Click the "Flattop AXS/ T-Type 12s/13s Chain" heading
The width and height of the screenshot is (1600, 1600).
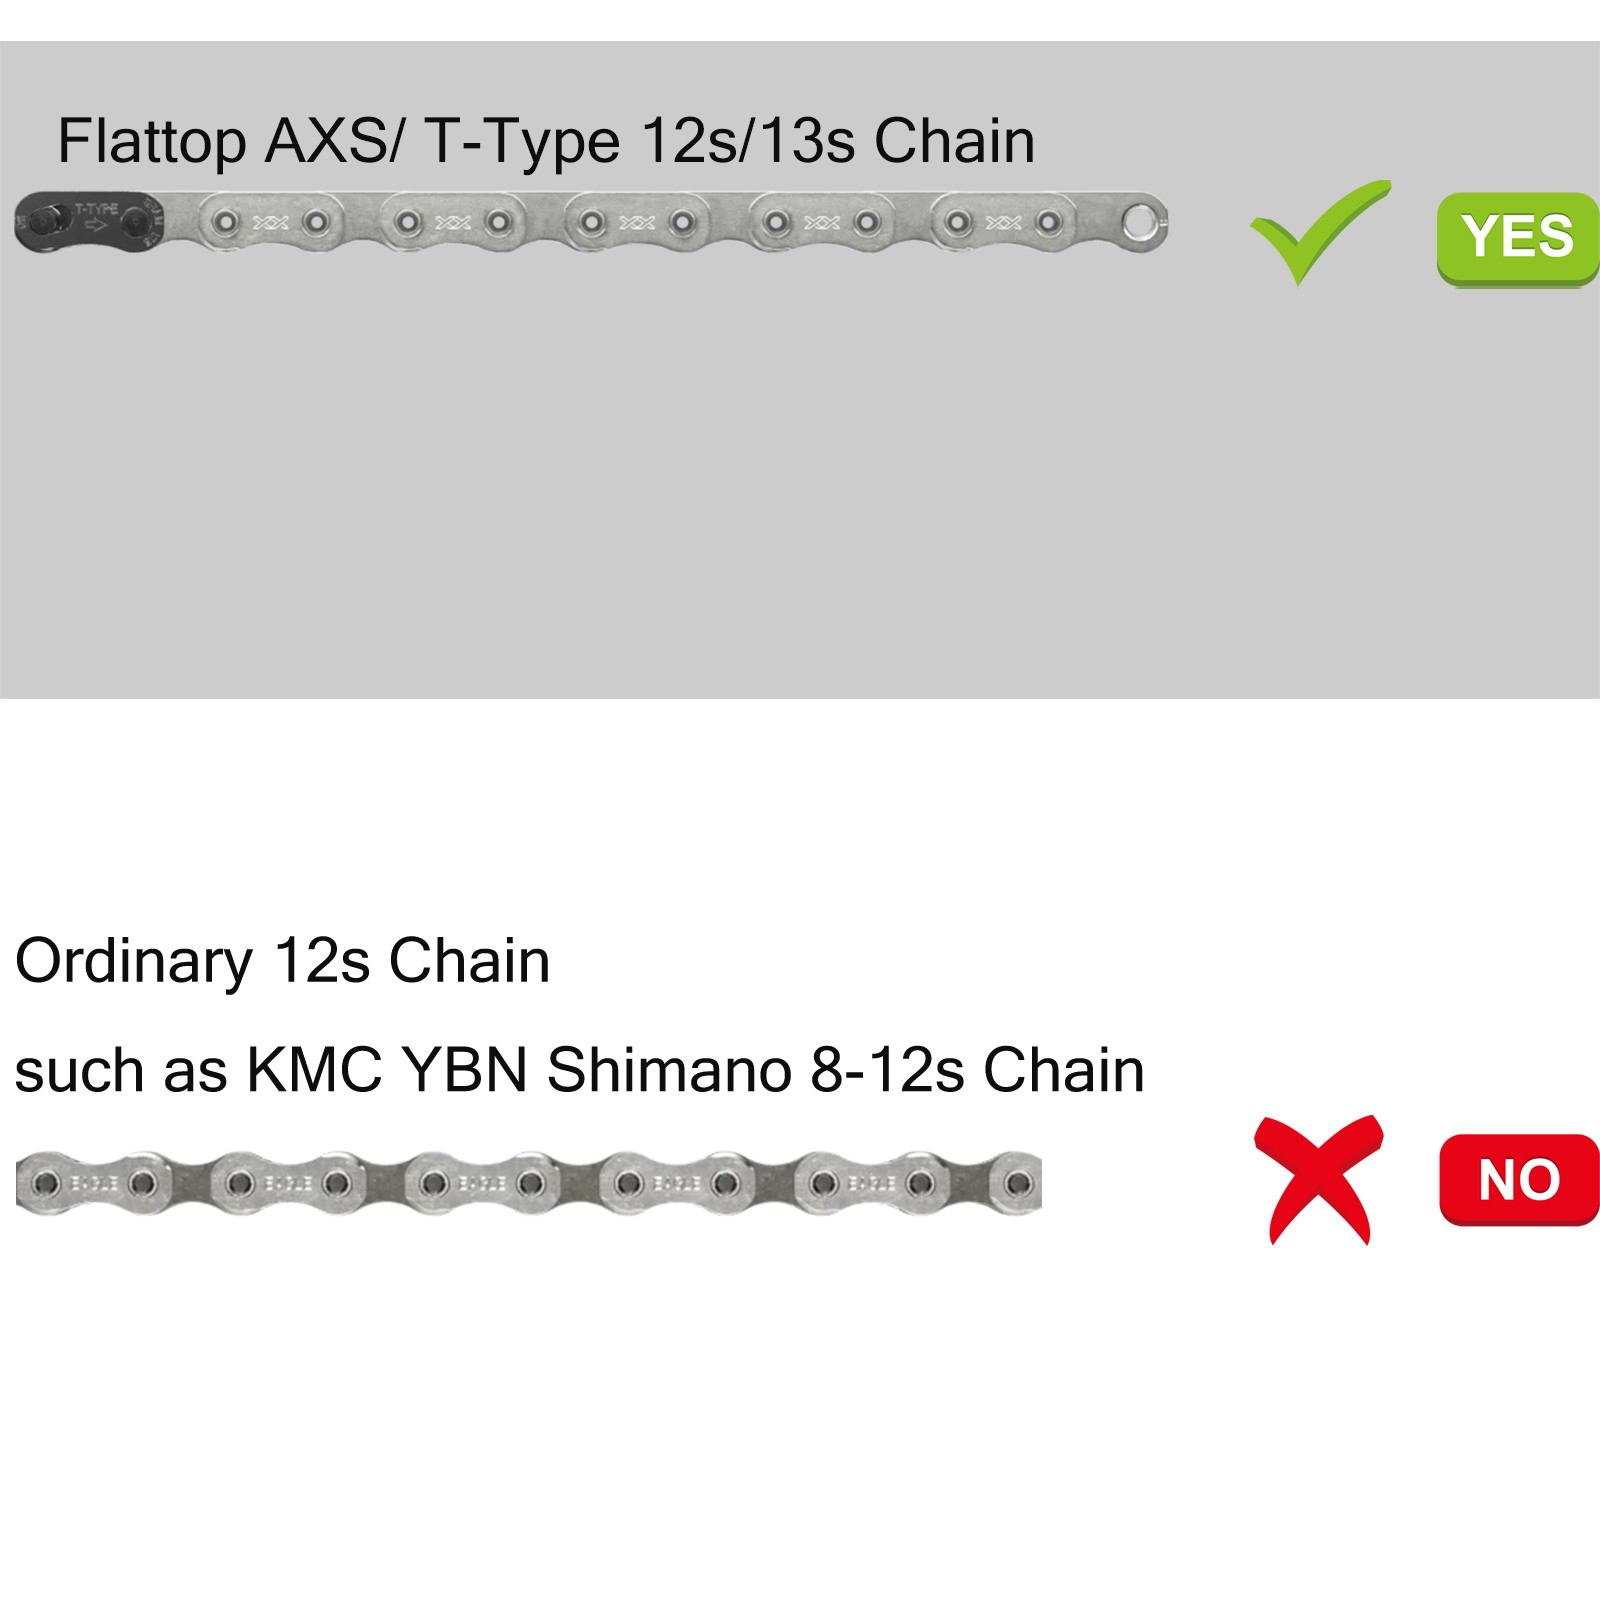click(546, 141)
